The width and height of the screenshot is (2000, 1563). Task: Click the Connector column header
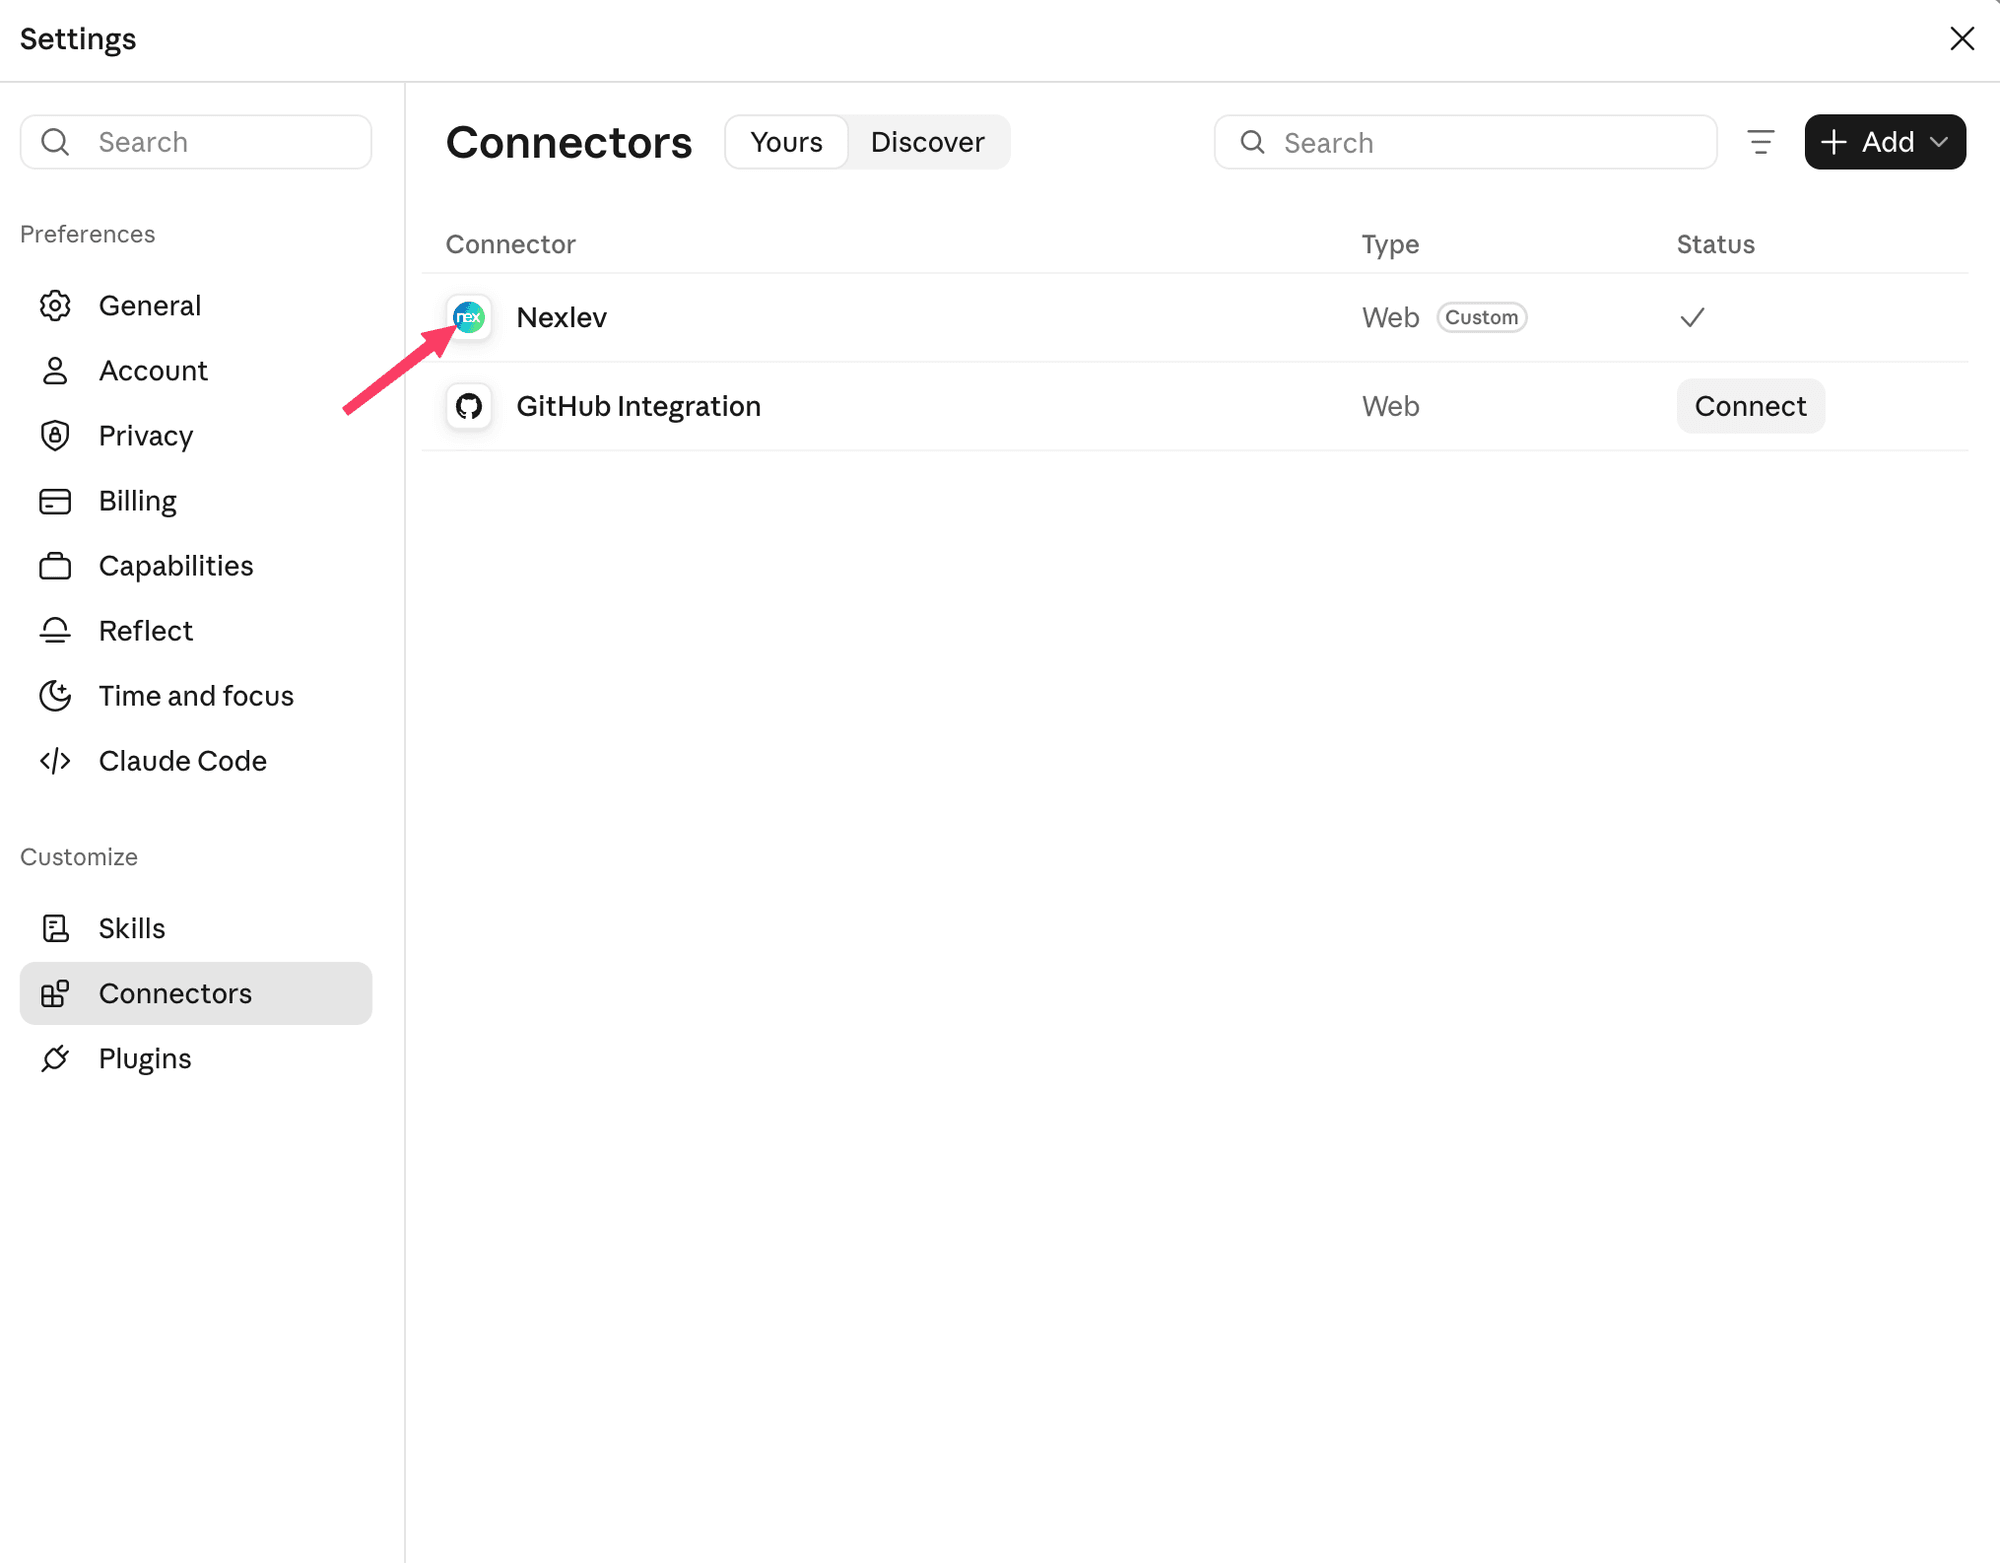(510, 244)
